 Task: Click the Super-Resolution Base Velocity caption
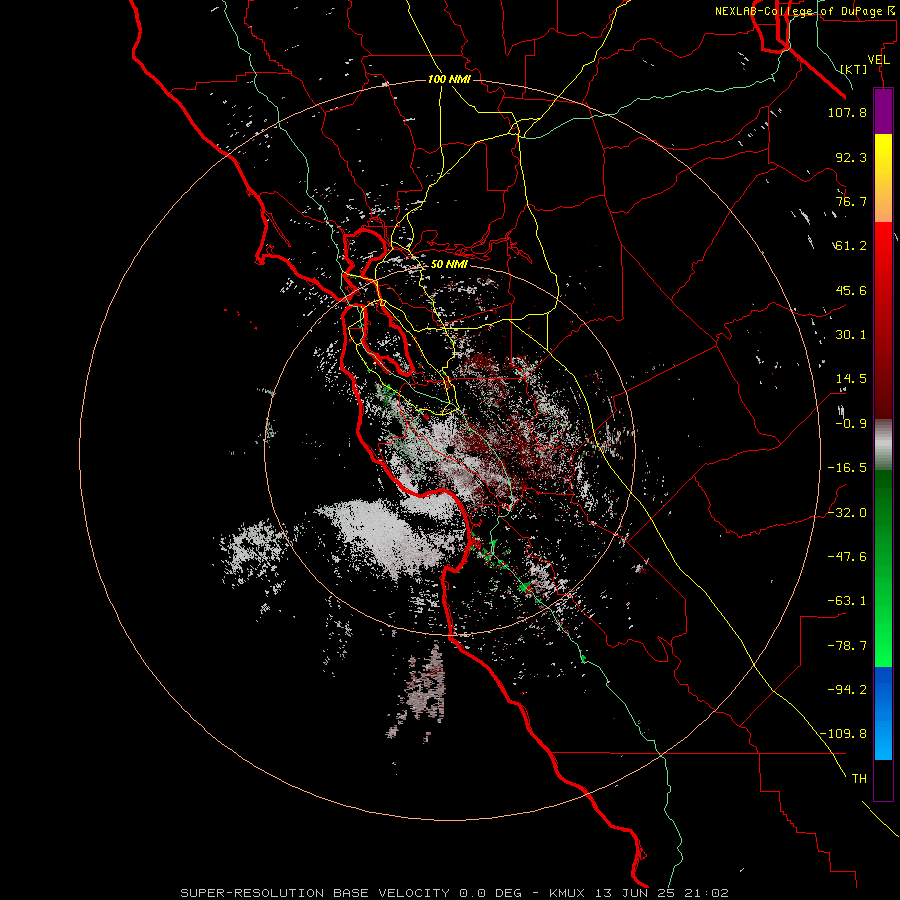click(454, 893)
